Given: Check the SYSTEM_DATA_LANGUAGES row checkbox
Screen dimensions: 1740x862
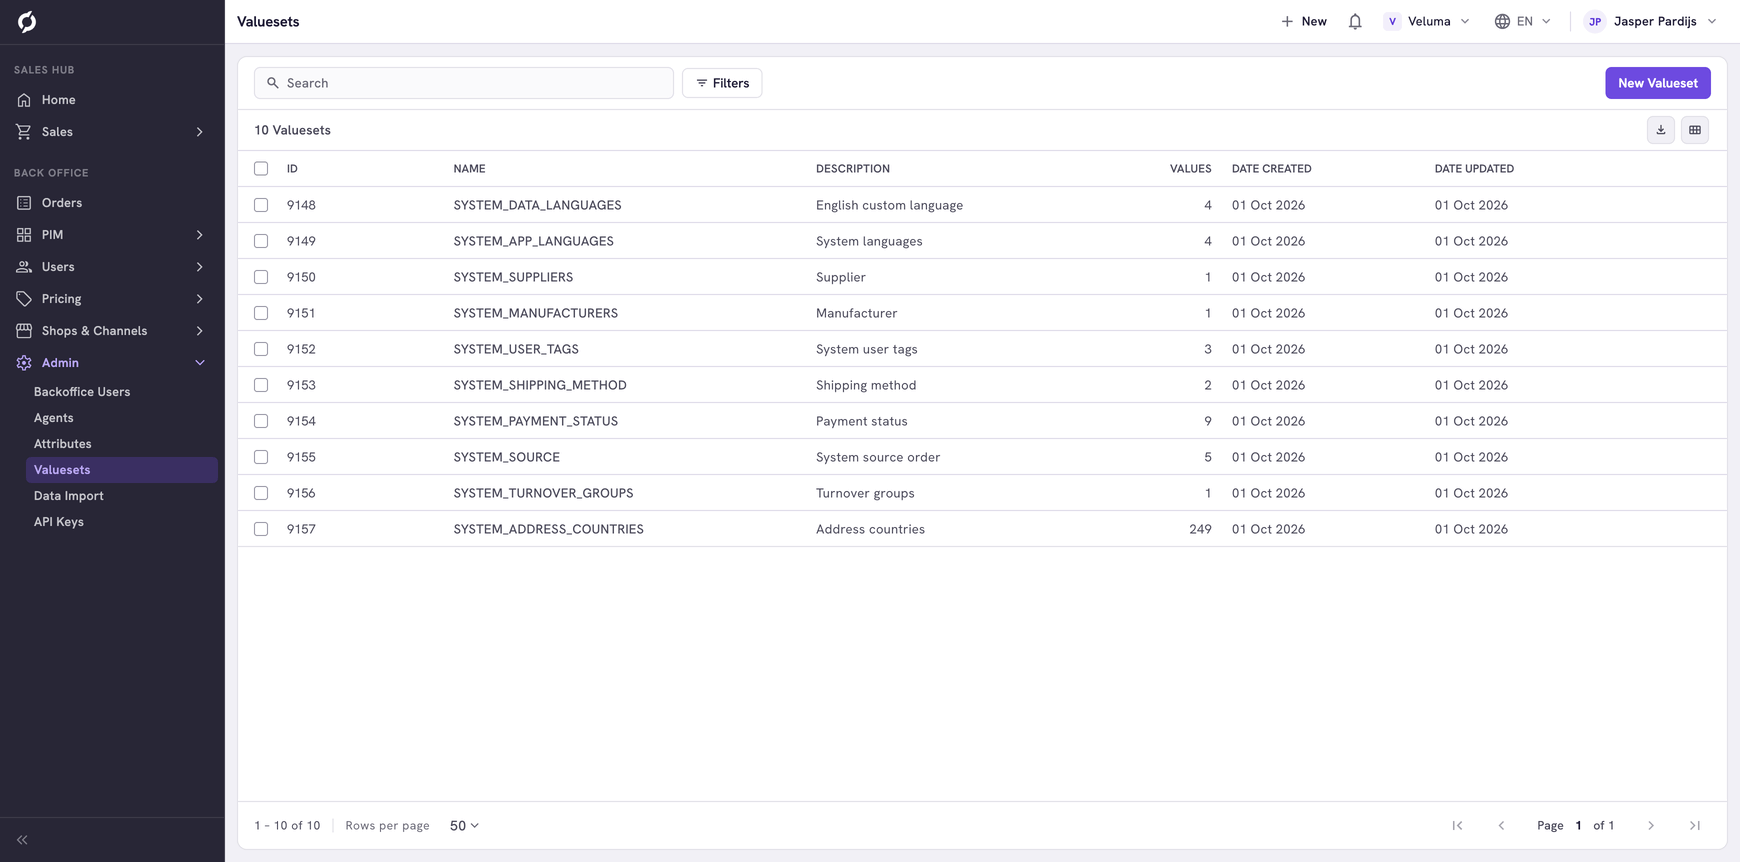Looking at the screenshot, I should point(261,205).
